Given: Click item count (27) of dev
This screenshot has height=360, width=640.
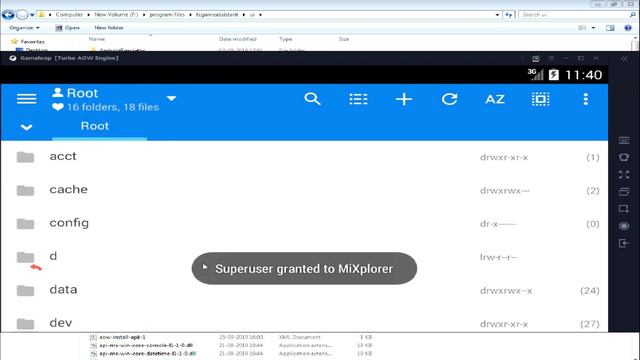Looking at the screenshot, I should [590, 324].
